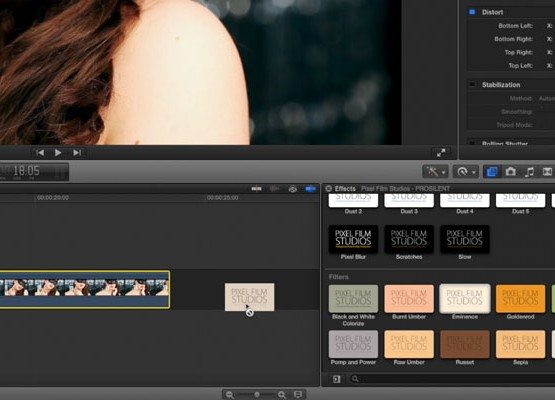
Task: Open the clip appearance options button
Action: 298,394
